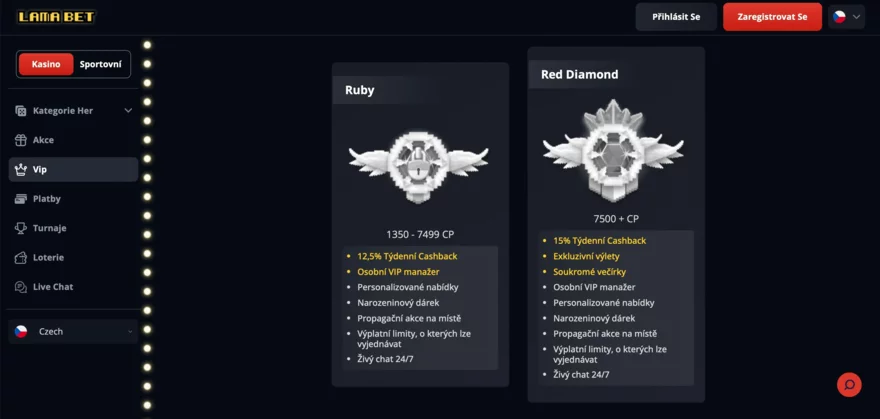The height and width of the screenshot is (419, 880).
Task: Click the Vip crown icon
Action: [x=22, y=170]
